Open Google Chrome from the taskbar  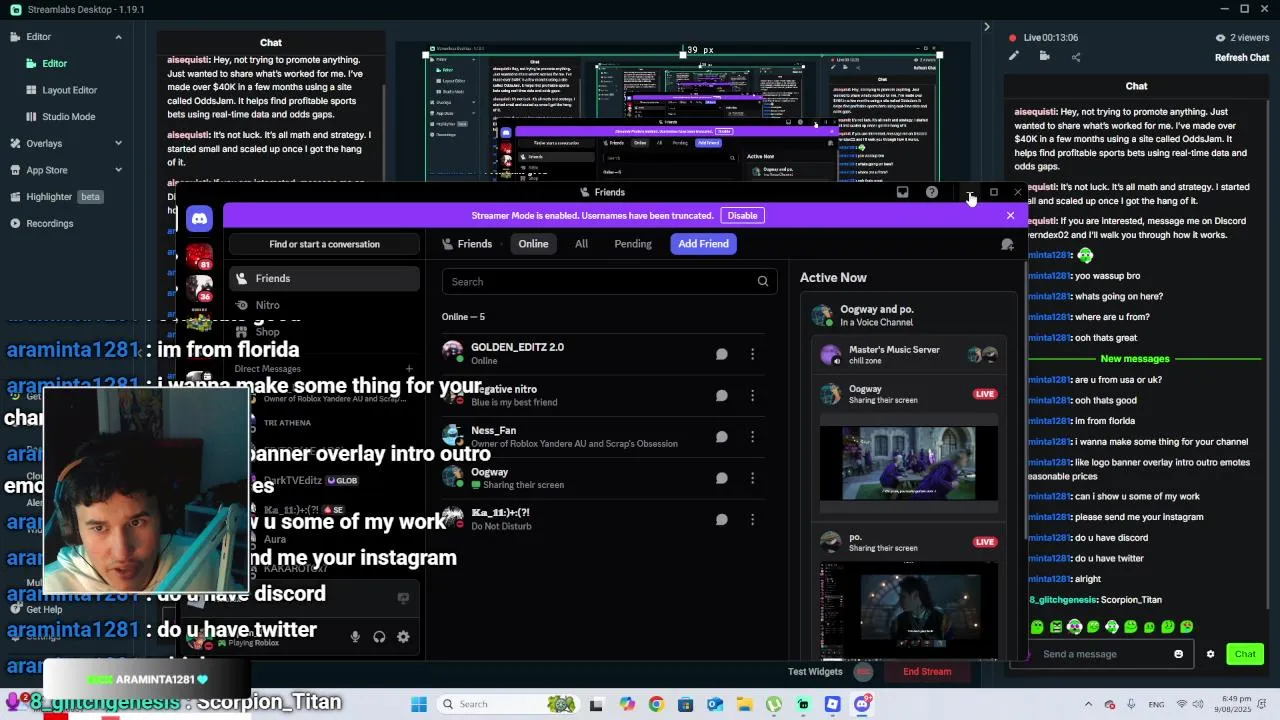[x=656, y=704]
